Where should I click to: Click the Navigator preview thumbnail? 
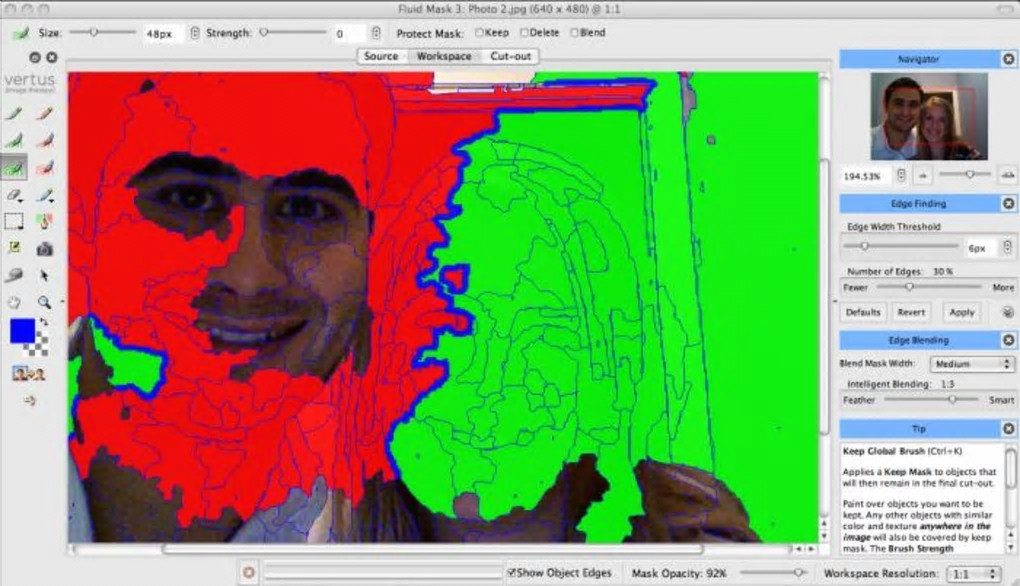click(928, 117)
